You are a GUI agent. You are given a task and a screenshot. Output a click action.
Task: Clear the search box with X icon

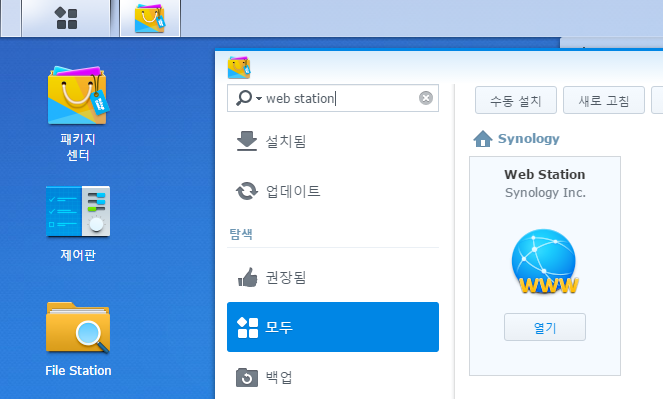(426, 98)
